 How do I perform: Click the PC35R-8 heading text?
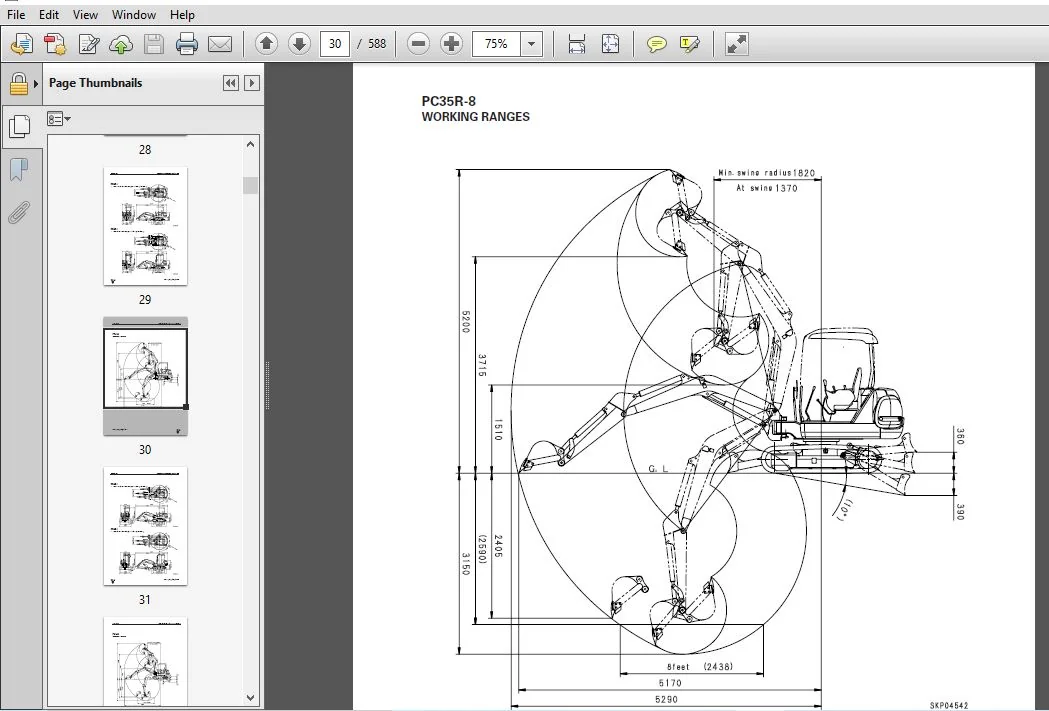pyautogui.click(x=448, y=101)
